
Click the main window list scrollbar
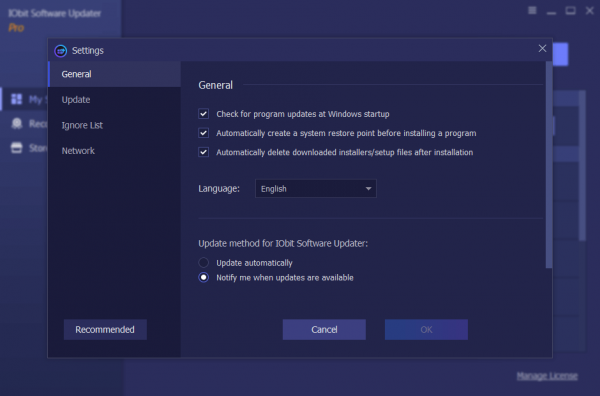click(582, 166)
